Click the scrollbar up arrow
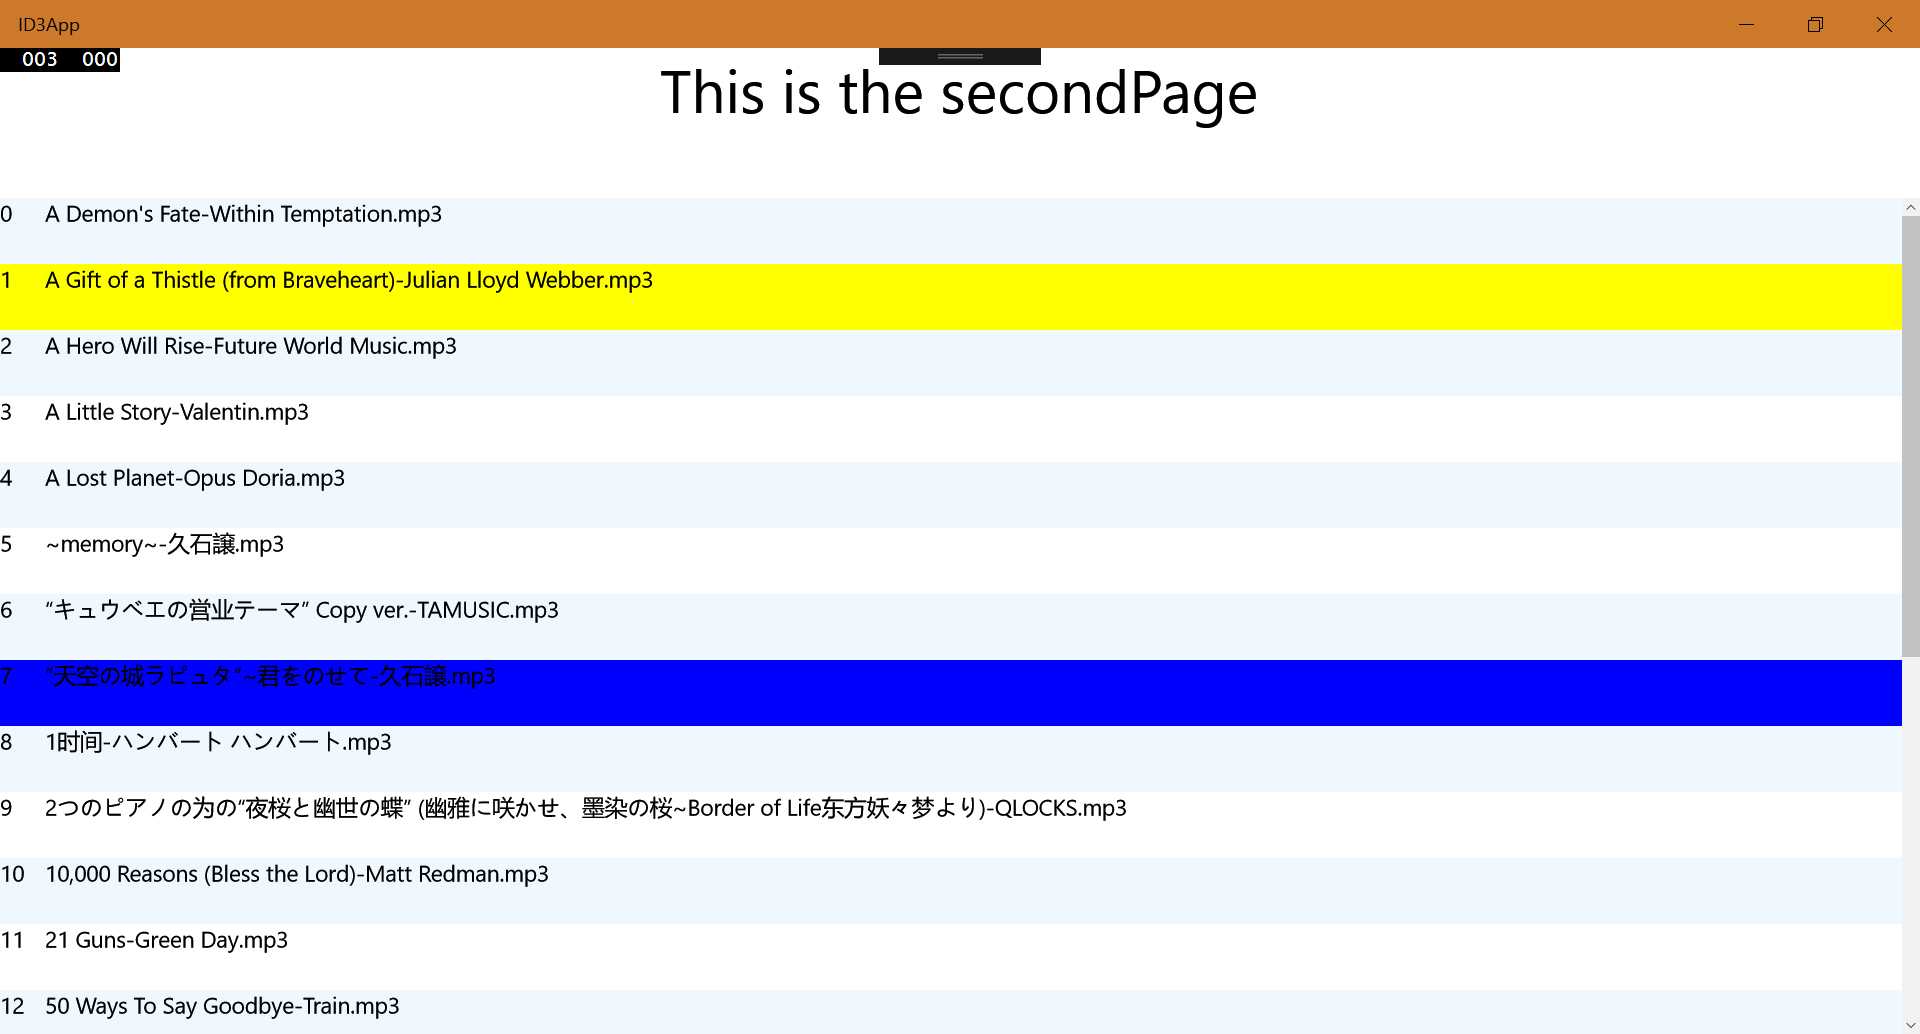The image size is (1920, 1034). 1911,208
